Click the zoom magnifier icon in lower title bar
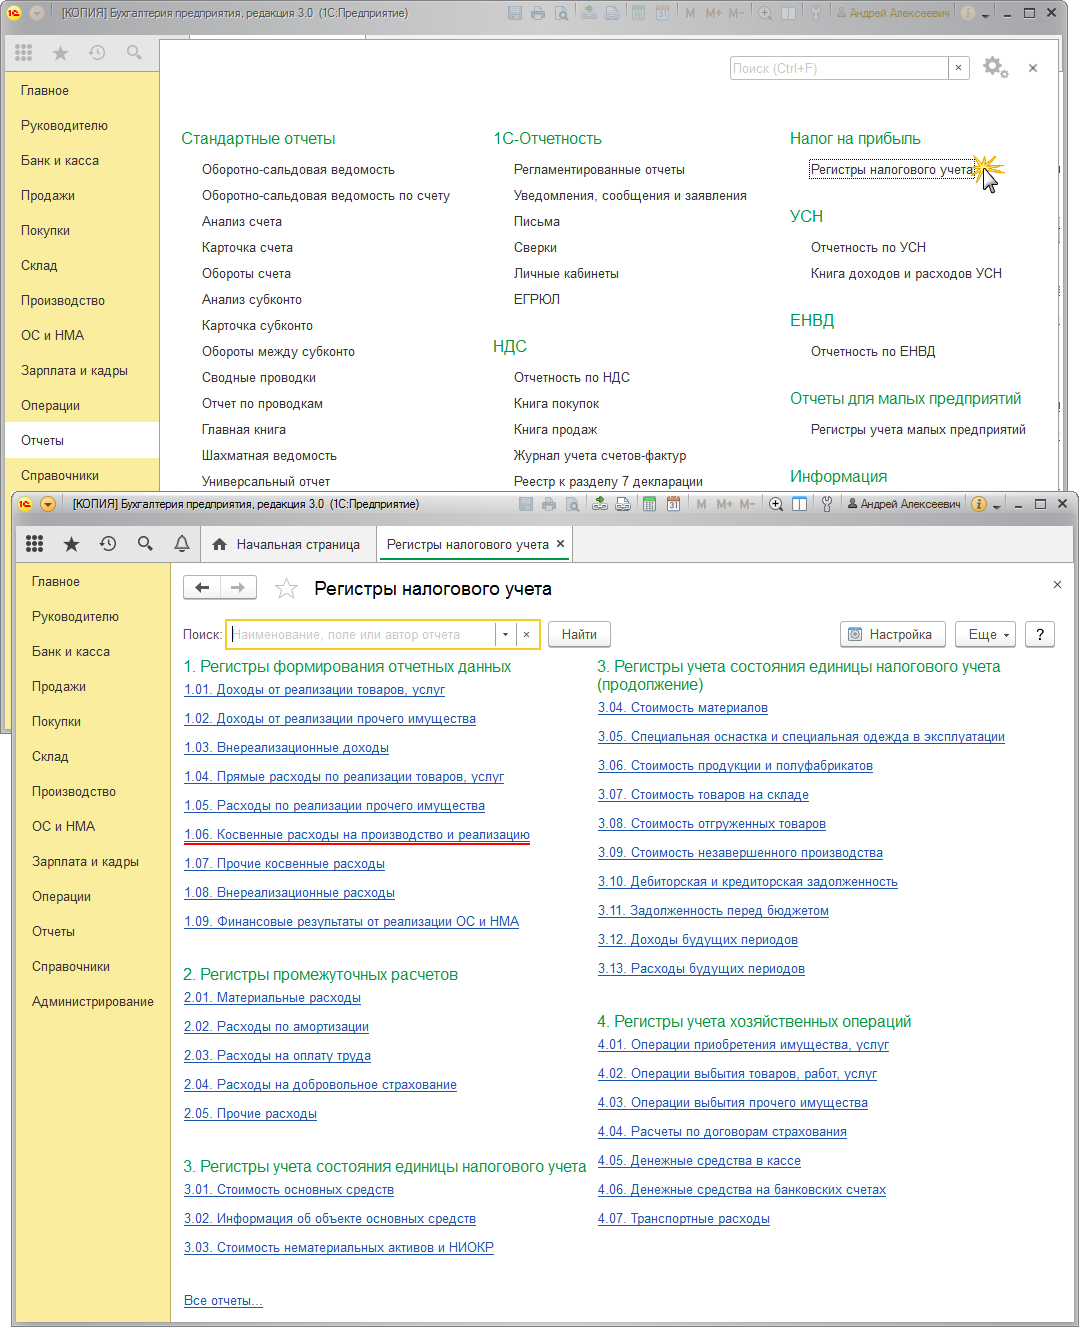The image size is (1082, 1329). point(776,504)
